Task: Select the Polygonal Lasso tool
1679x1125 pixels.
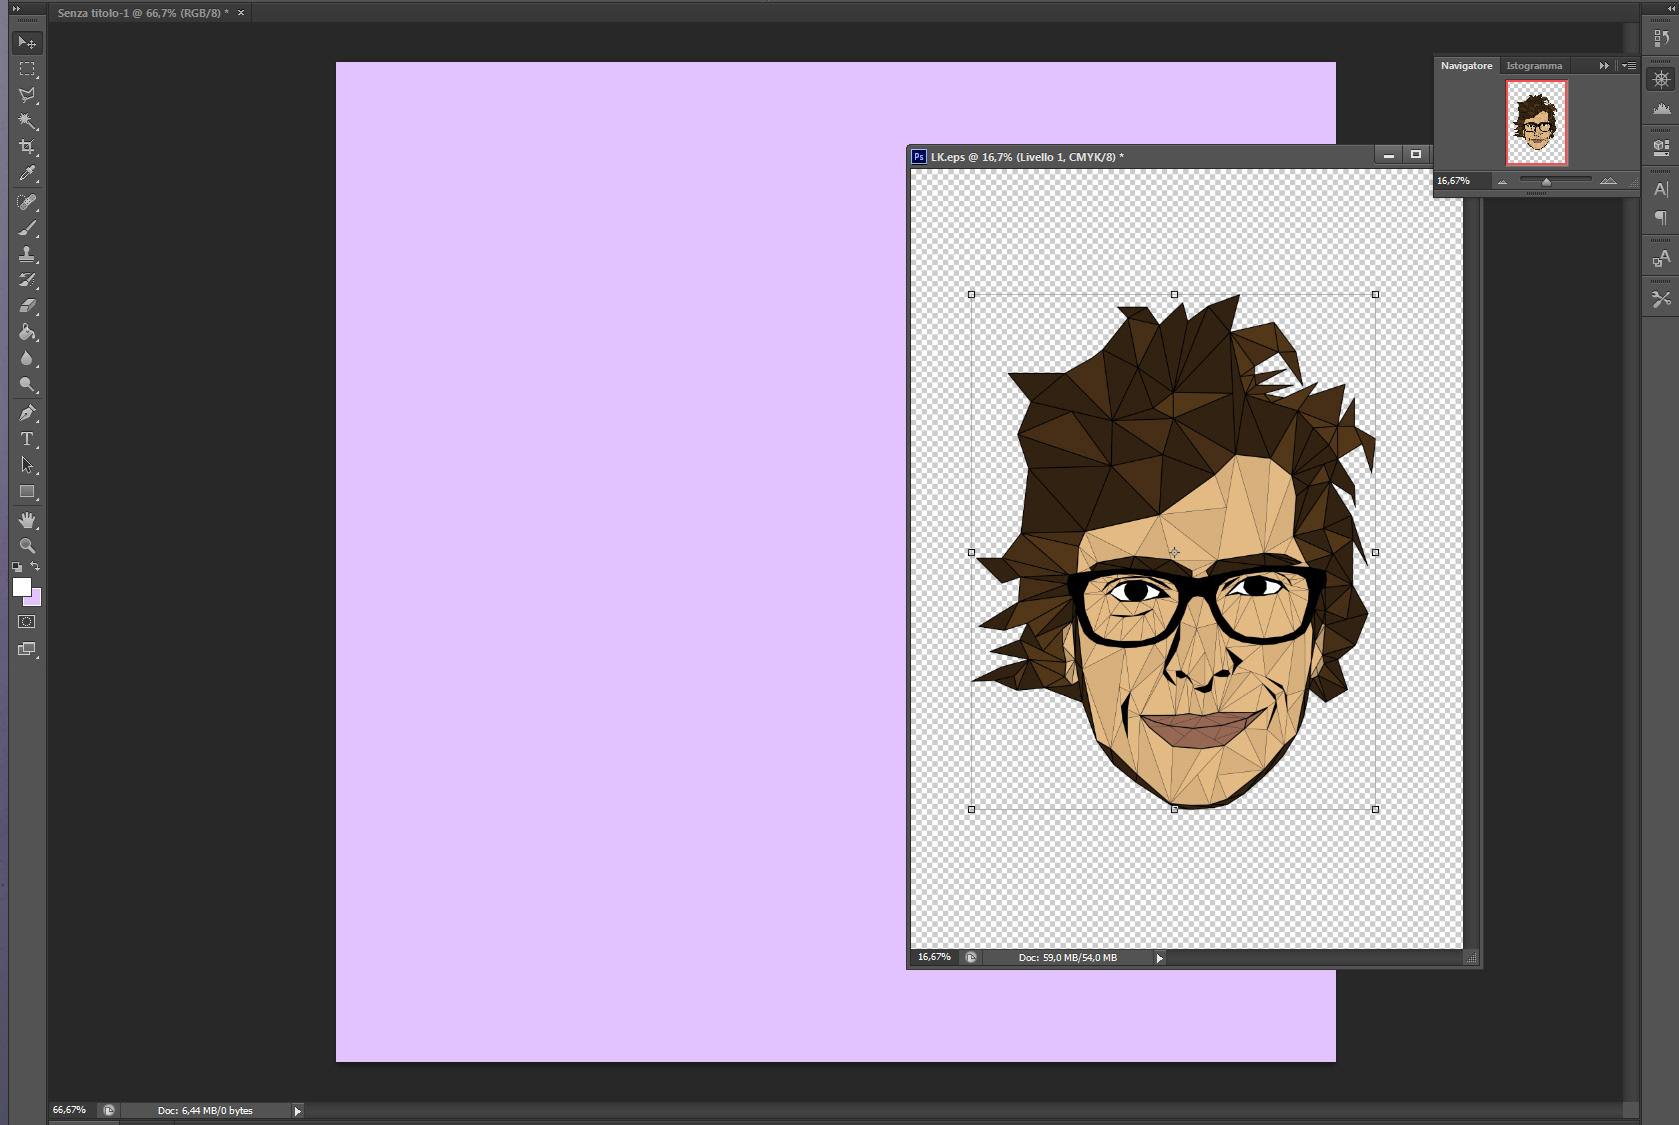Action: [27, 95]
